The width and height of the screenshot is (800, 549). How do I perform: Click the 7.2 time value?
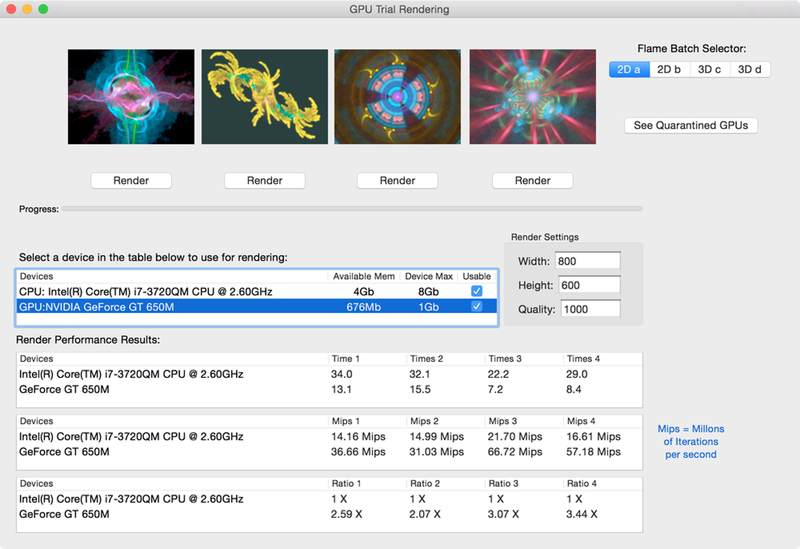tap(495, 389)
